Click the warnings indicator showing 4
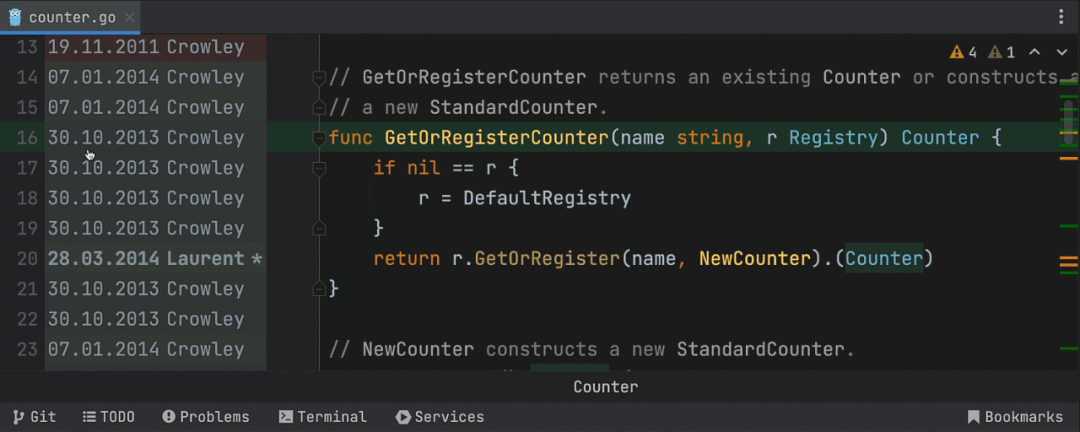 coord(963,52)
